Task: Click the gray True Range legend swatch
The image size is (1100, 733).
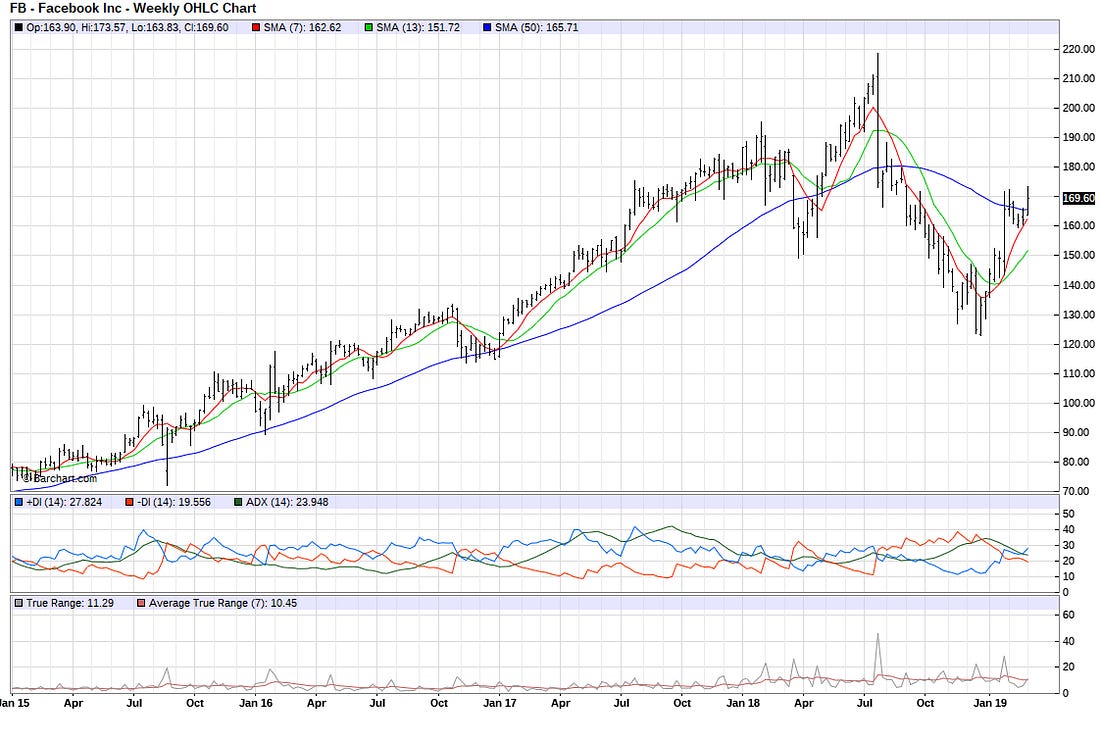Action: coord(19,603)
